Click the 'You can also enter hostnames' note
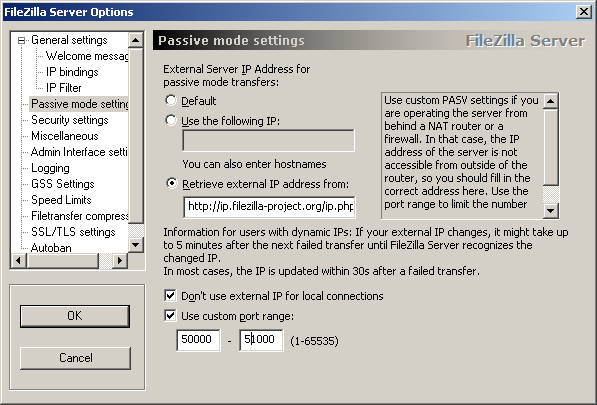Image resolution: width=597 pixels, height=405 pixels. pyautogui.click(x=254, y=164)
